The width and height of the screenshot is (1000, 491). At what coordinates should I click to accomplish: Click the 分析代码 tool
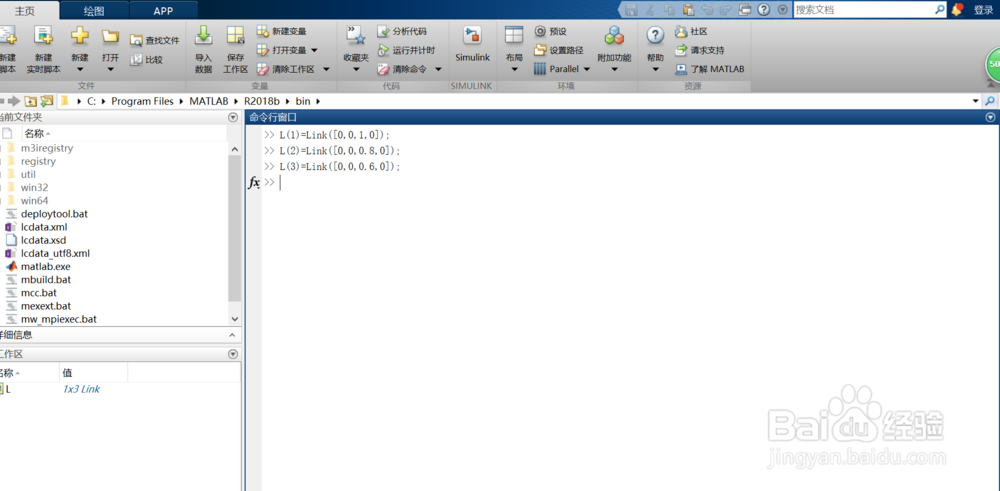(x=402, y=31)
